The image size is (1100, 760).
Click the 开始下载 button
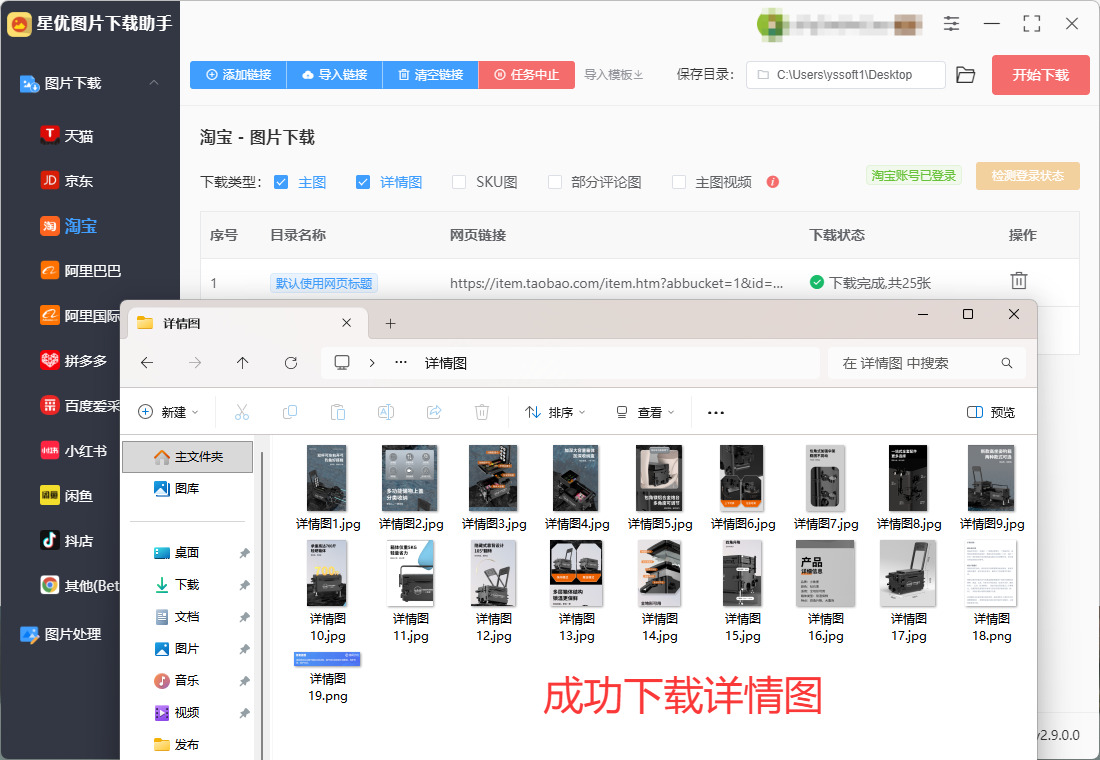[1040, 75]
